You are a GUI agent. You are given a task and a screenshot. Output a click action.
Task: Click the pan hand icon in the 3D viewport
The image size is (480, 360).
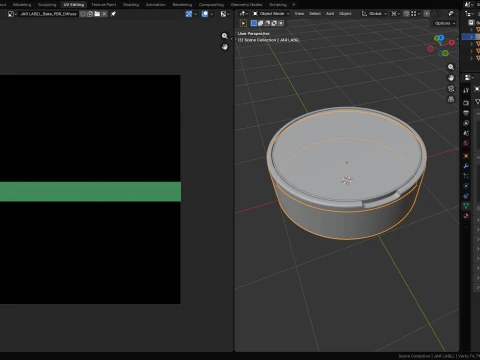point(451,78)
